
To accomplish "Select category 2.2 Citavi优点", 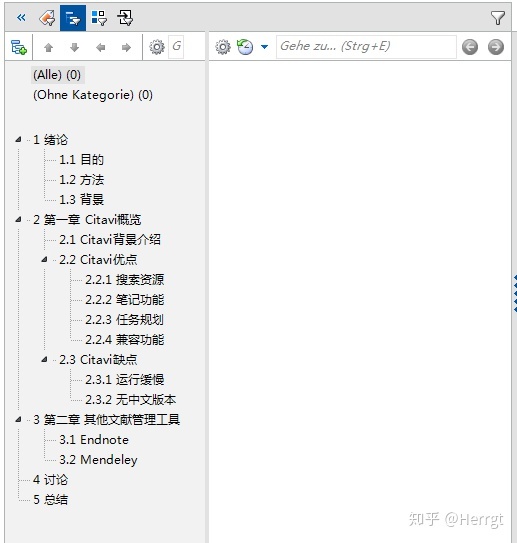I will (98, 260).
